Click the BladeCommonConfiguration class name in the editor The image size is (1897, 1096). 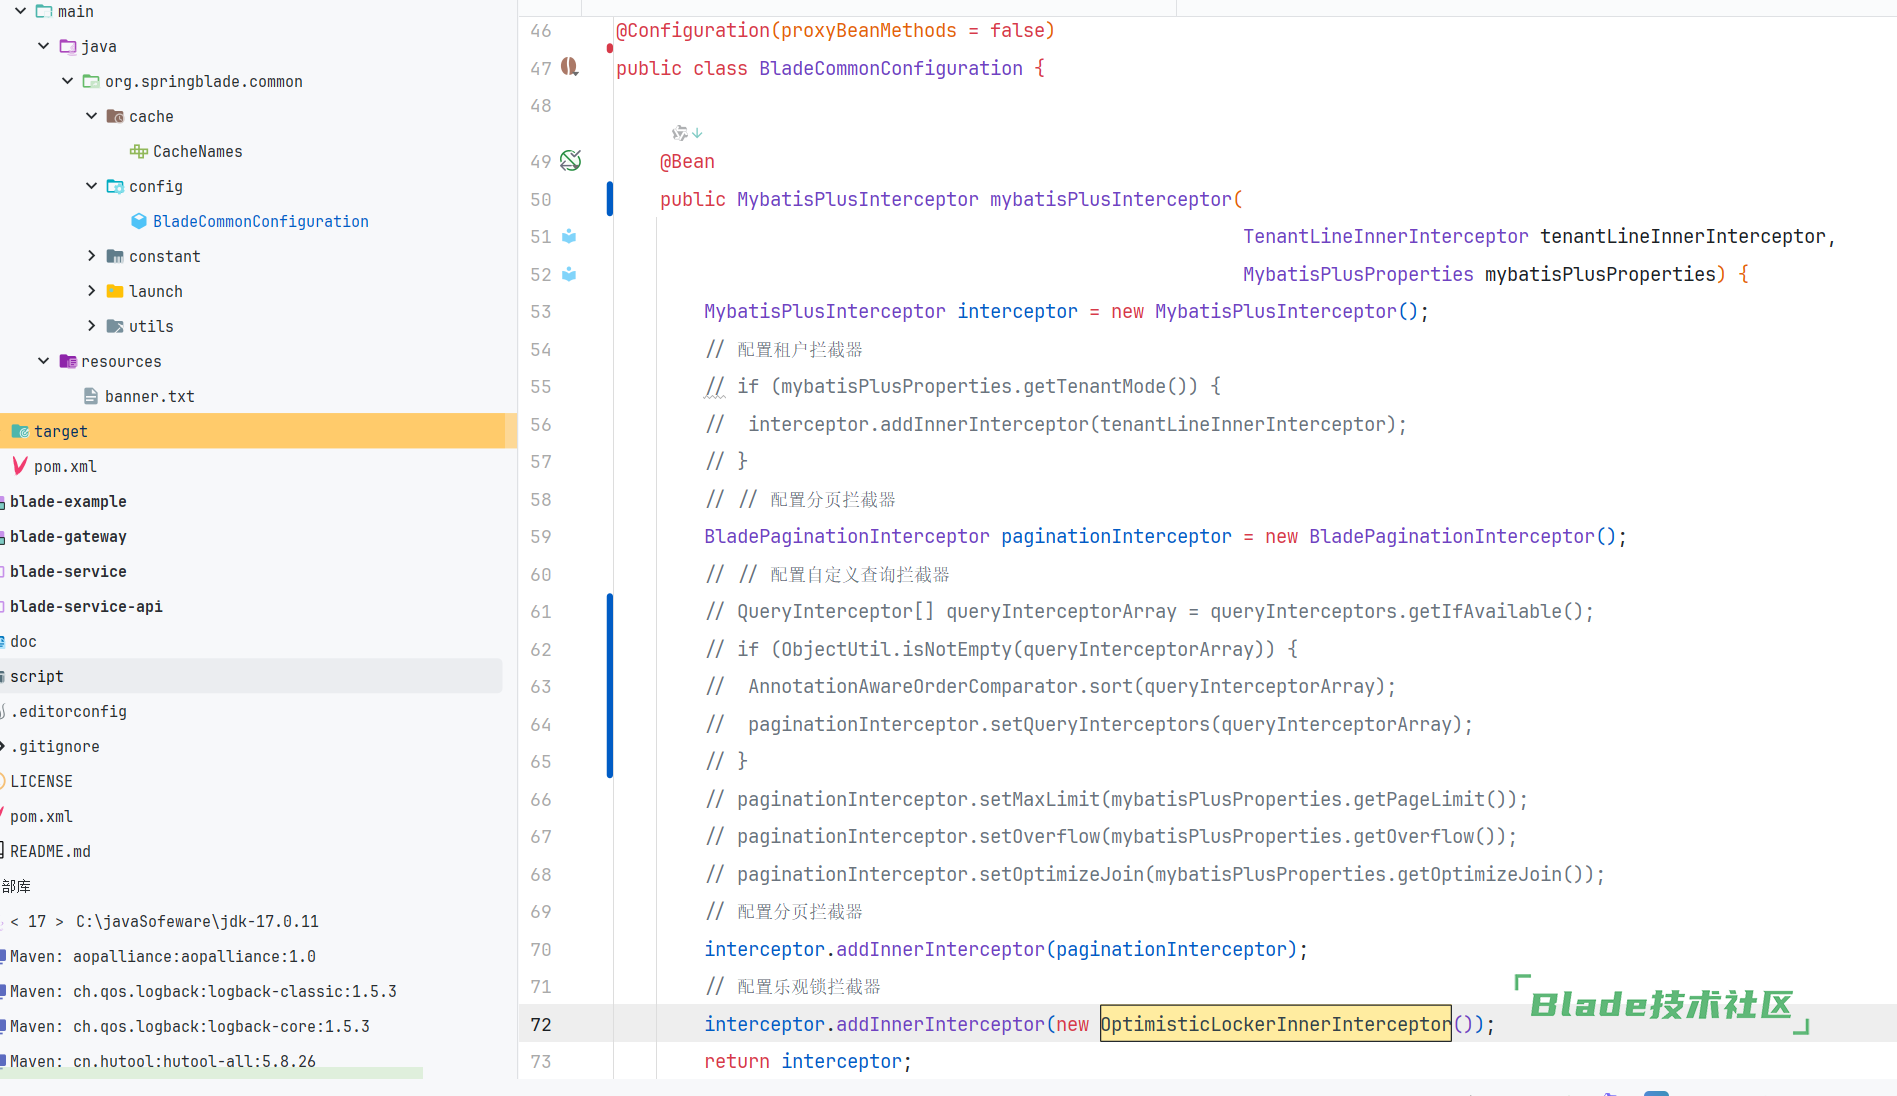pyautogui.click(x=891, y=68)
